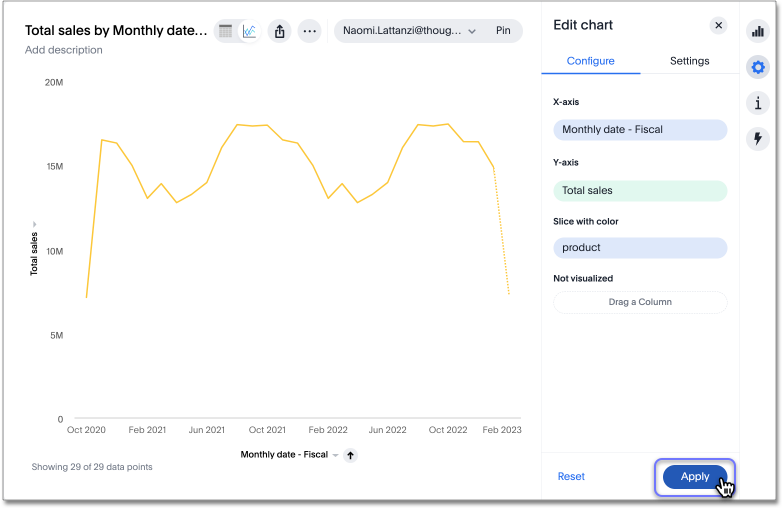Switch to table view icon
Viewport: 783px width, 509px height.
[226, 31]
